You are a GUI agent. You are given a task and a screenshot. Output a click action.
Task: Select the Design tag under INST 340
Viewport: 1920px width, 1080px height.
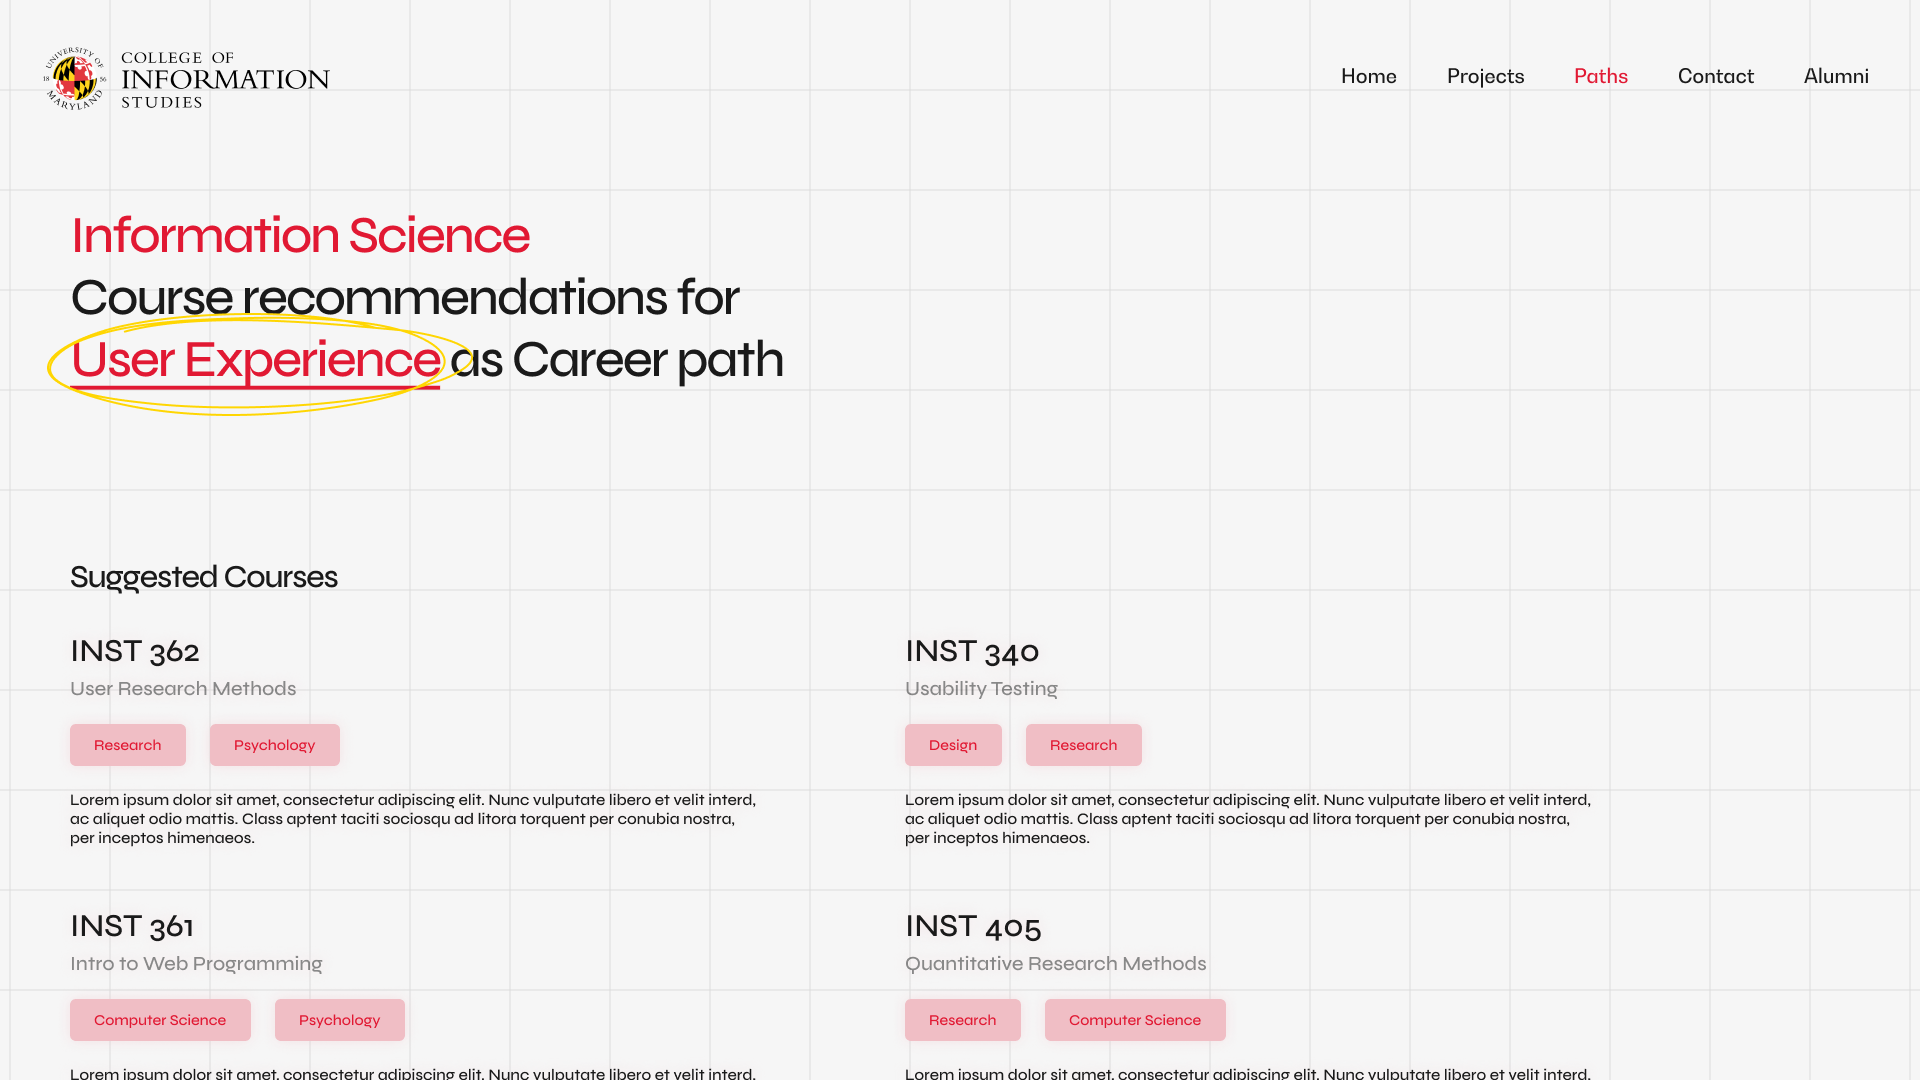952,745
